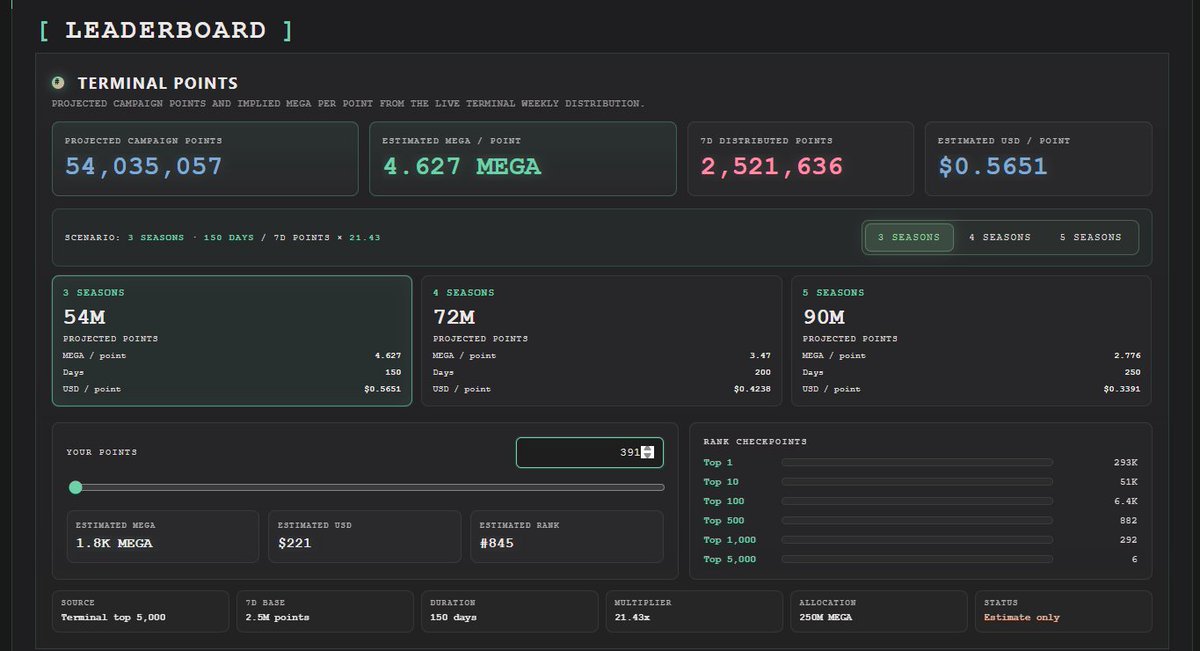Click the 7D distributed points value 2,521,636
Screen dimensions: 1200x651
point(772,167)
